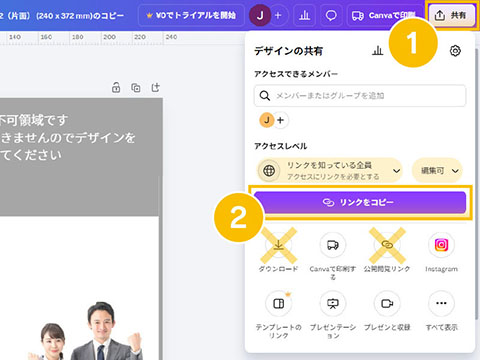Open the テンプレートのリンク icon
Viewport: 480px width, 360px height.
pyautogui.click(x=278, y=303)
